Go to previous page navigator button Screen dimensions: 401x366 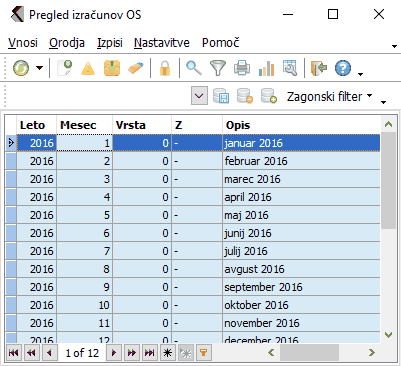(x=32, y=353)
